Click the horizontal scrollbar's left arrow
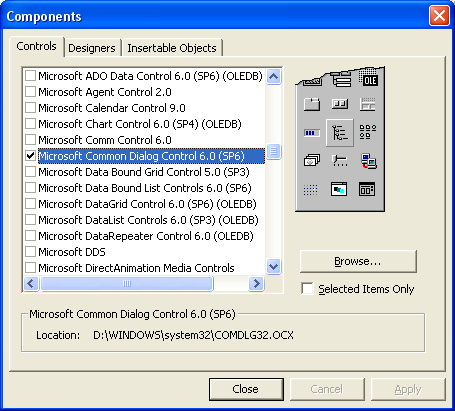The image size is (455, 411). point(31,284)
